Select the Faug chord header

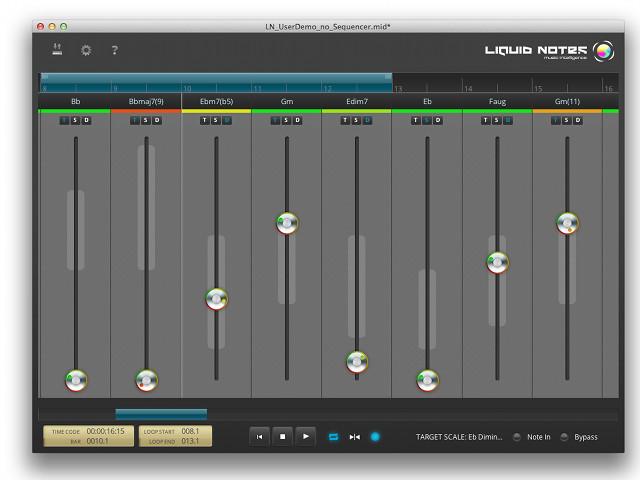coord(497,102)
